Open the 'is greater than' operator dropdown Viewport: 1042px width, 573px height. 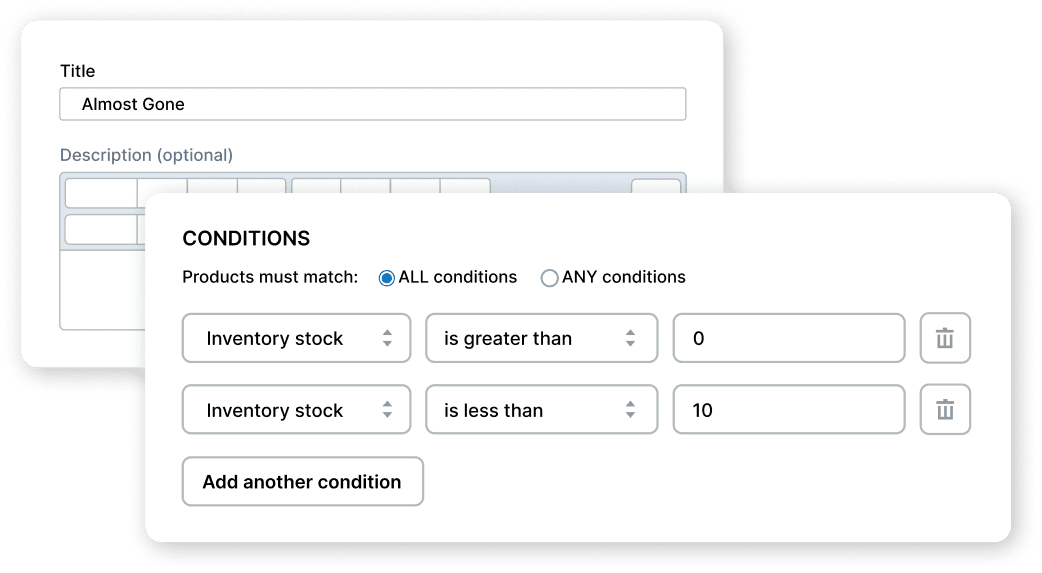tap(541, 338)
